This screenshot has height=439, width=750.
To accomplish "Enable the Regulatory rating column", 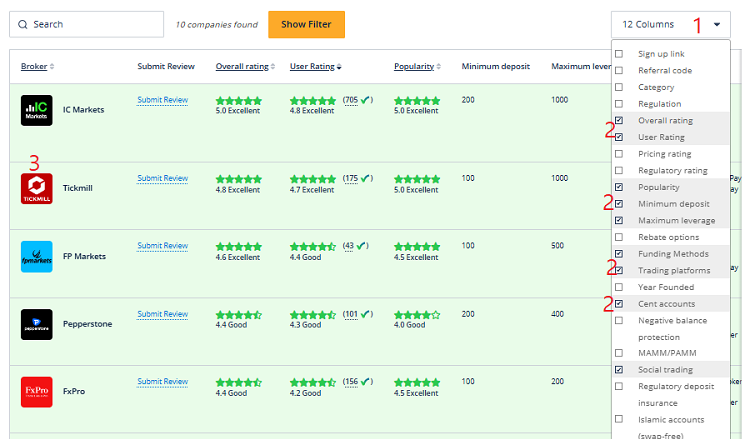I will [619, 171].
